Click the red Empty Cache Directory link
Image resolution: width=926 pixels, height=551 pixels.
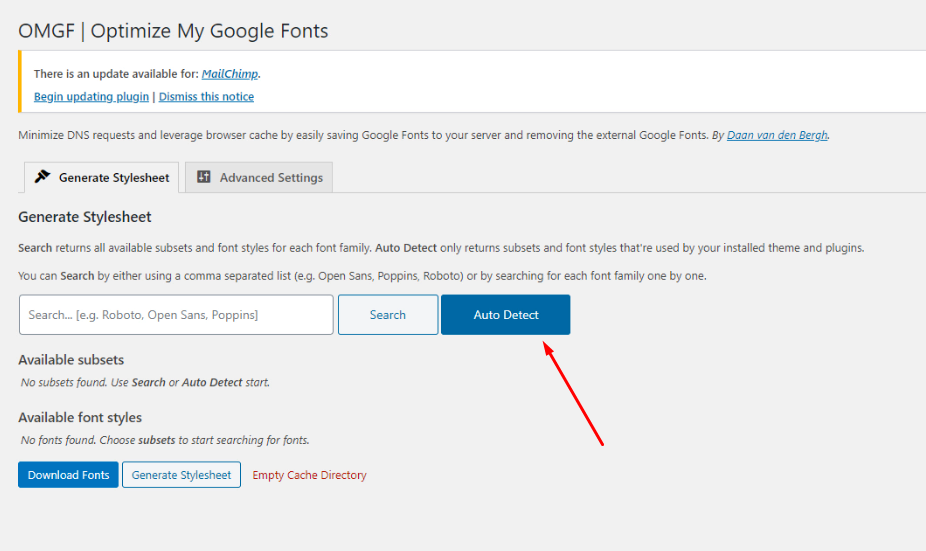(x=309, y=475)
